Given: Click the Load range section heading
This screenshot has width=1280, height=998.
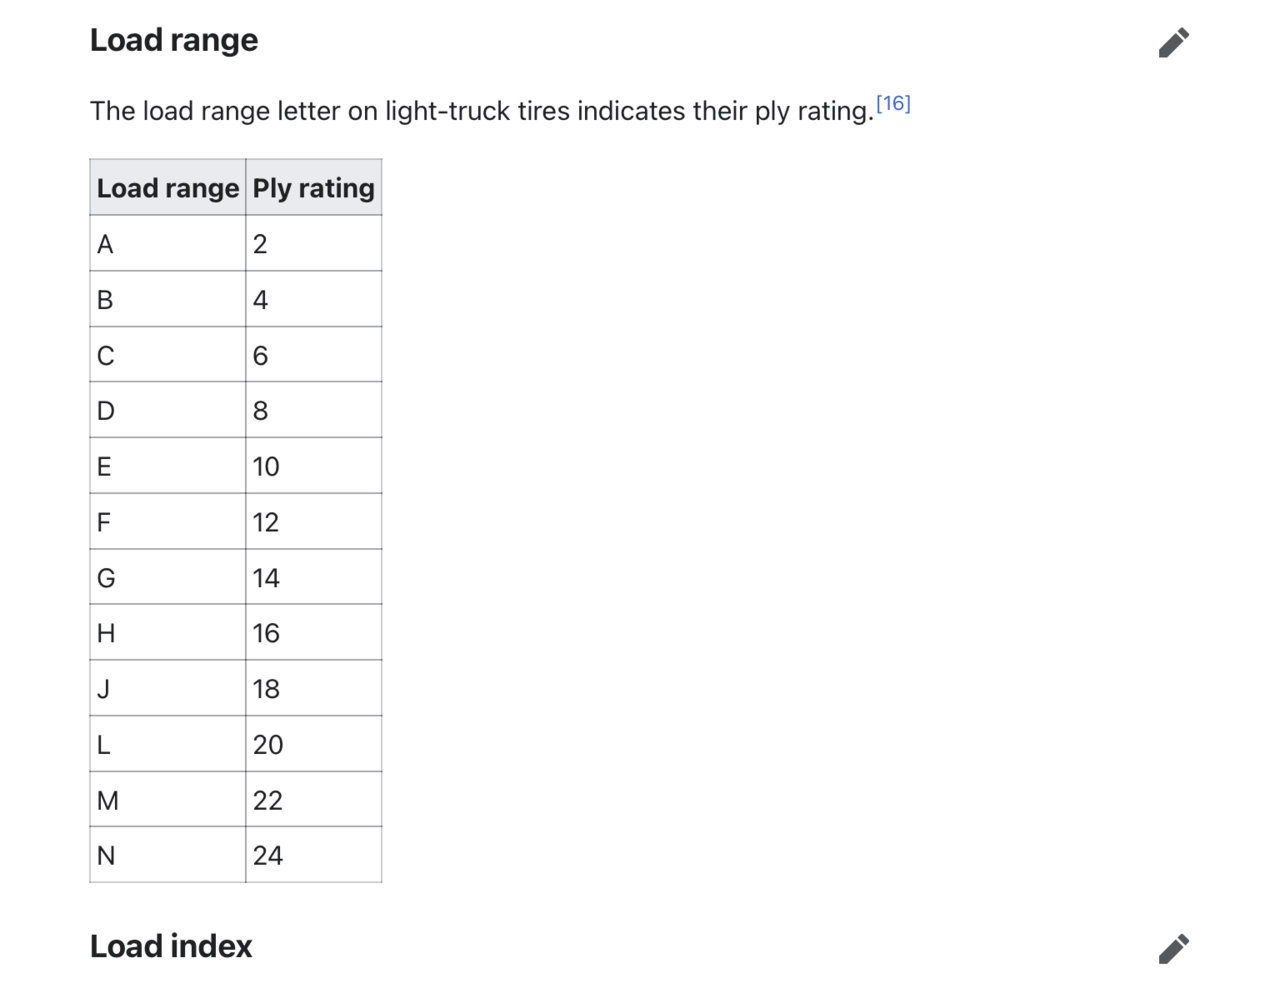Looking at the screenshot, I should 174,40.
